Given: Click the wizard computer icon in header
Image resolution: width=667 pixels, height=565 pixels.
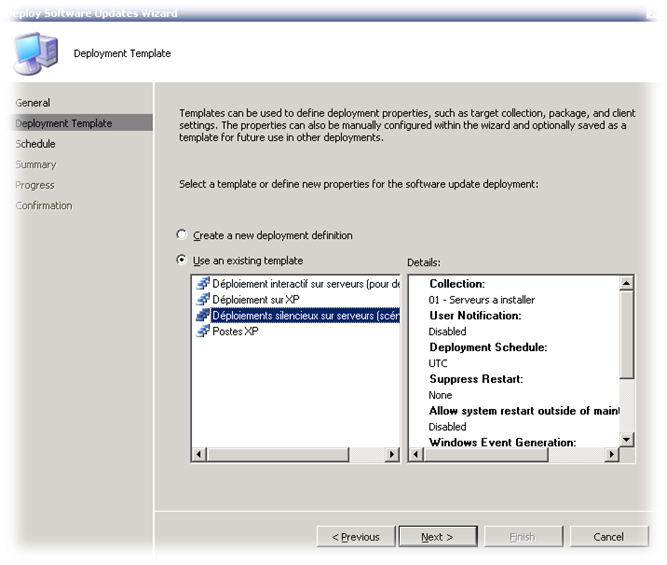Looking at the screenshot, I should [35, 52].
